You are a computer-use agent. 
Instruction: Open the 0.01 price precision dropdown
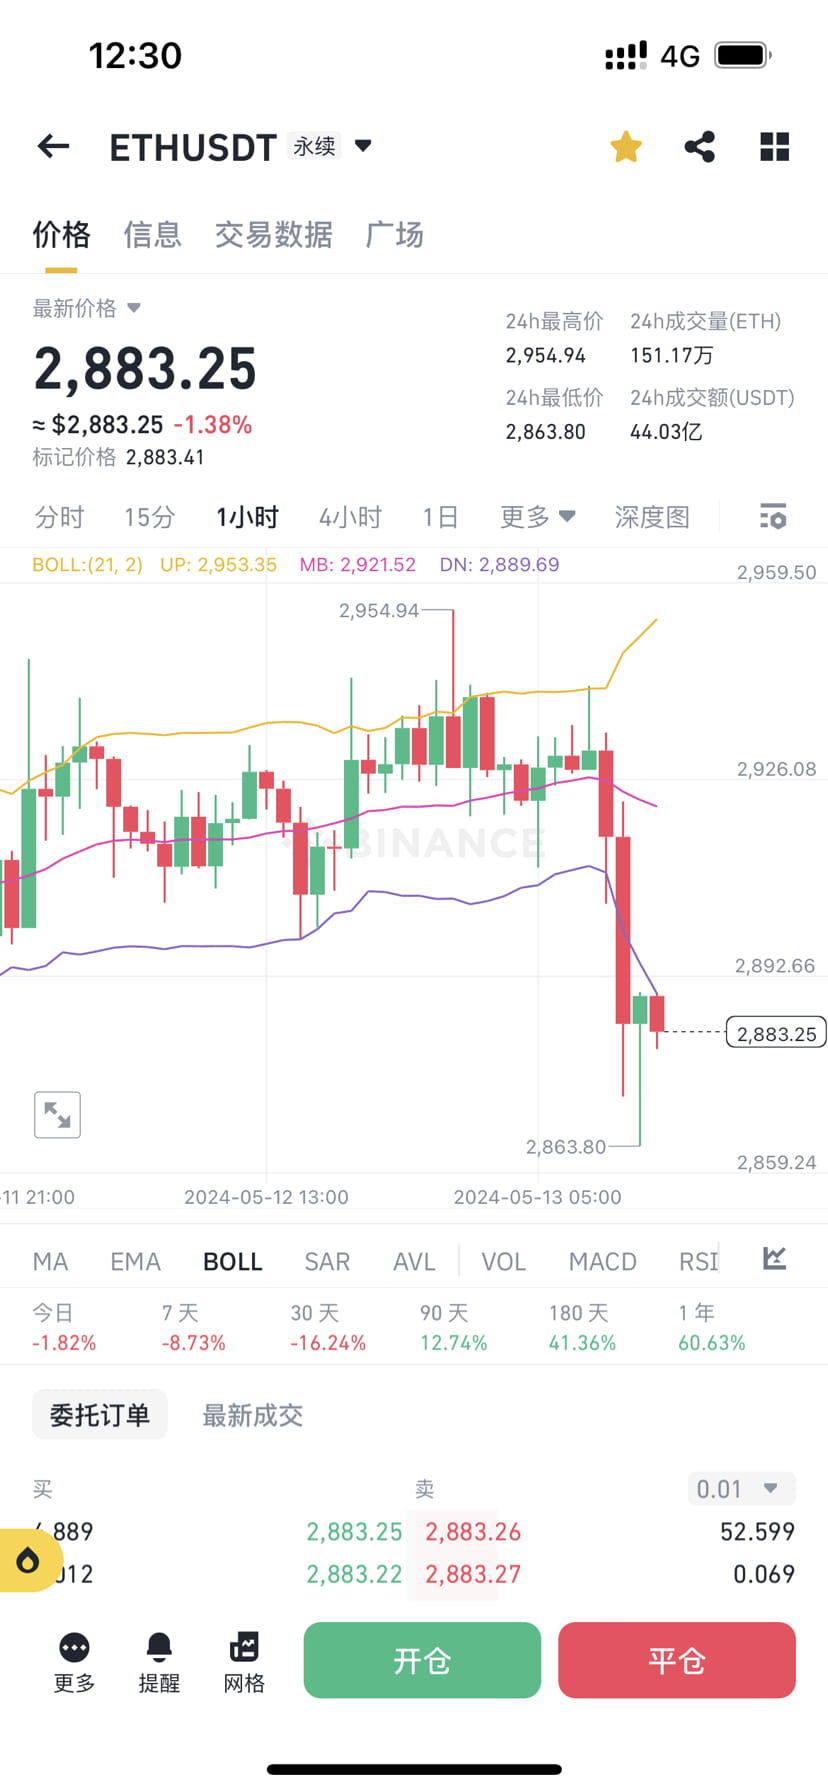coord(740,1488)
